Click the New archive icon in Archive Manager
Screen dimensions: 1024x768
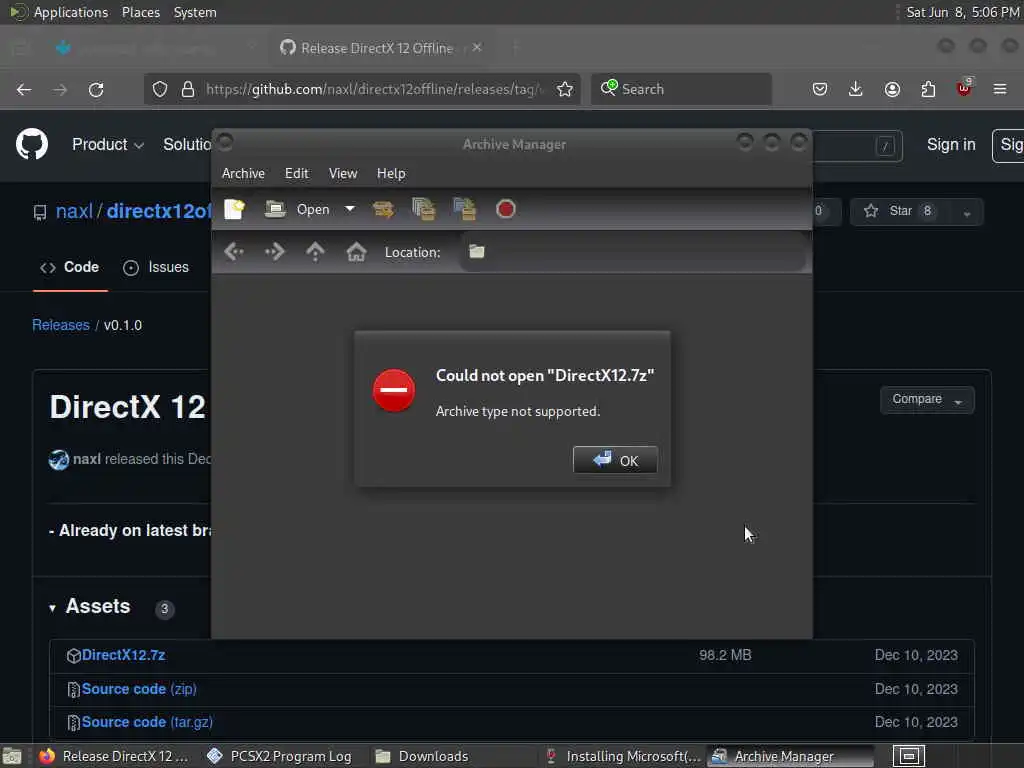[x=234, y=209]
